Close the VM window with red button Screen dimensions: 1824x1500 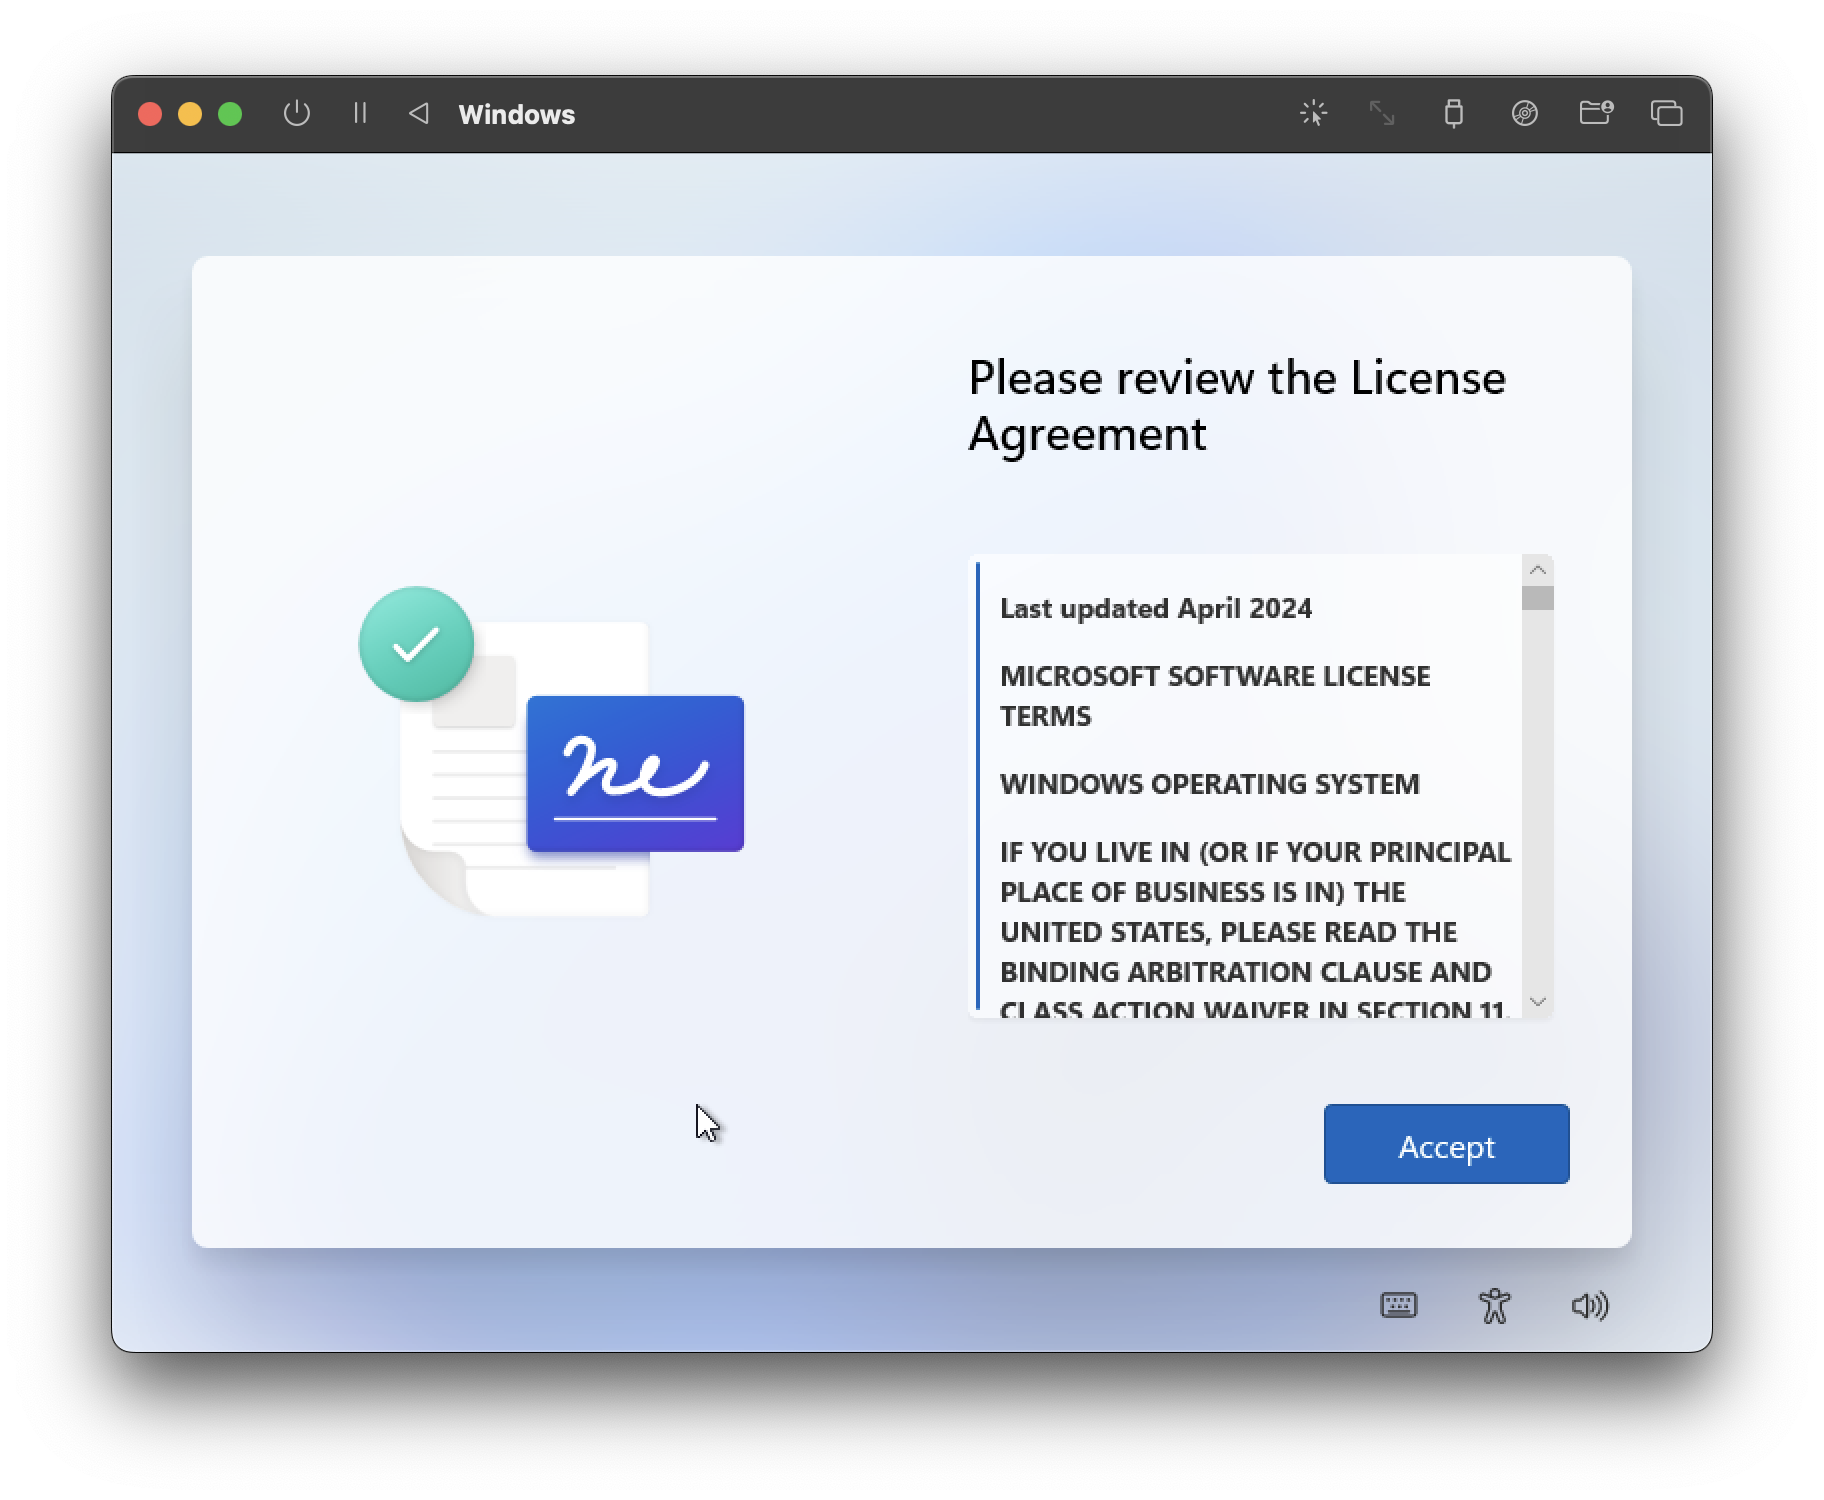(x=150, y=114)
